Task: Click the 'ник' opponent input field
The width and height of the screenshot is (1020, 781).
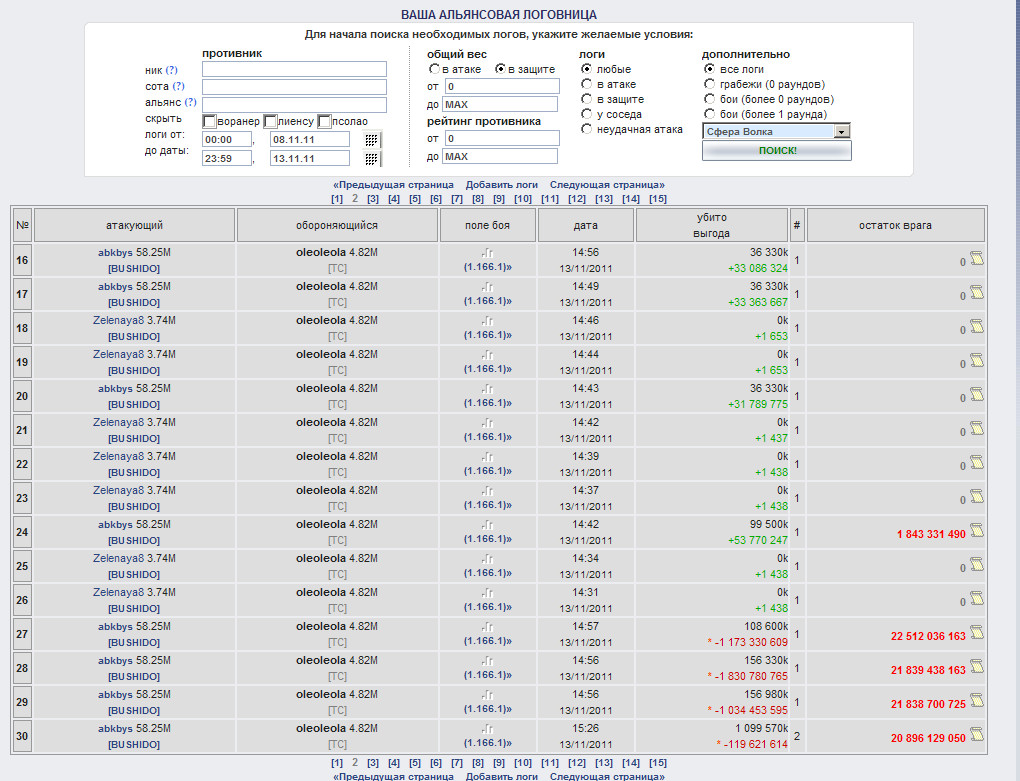Action: [x=294, y=70]
